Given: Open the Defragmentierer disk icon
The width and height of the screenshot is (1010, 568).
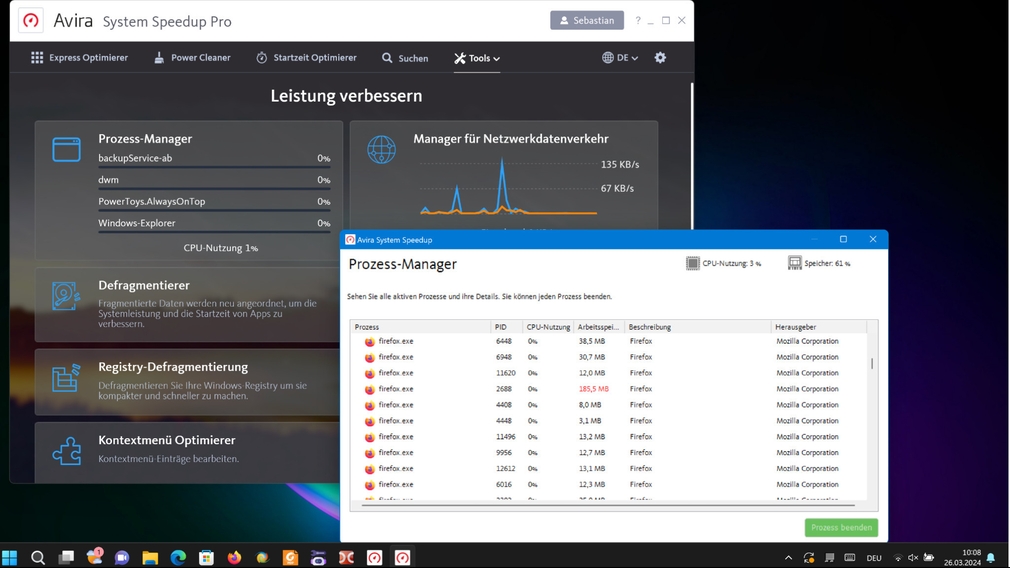Looking at the screenshot, I should point(66,296).
